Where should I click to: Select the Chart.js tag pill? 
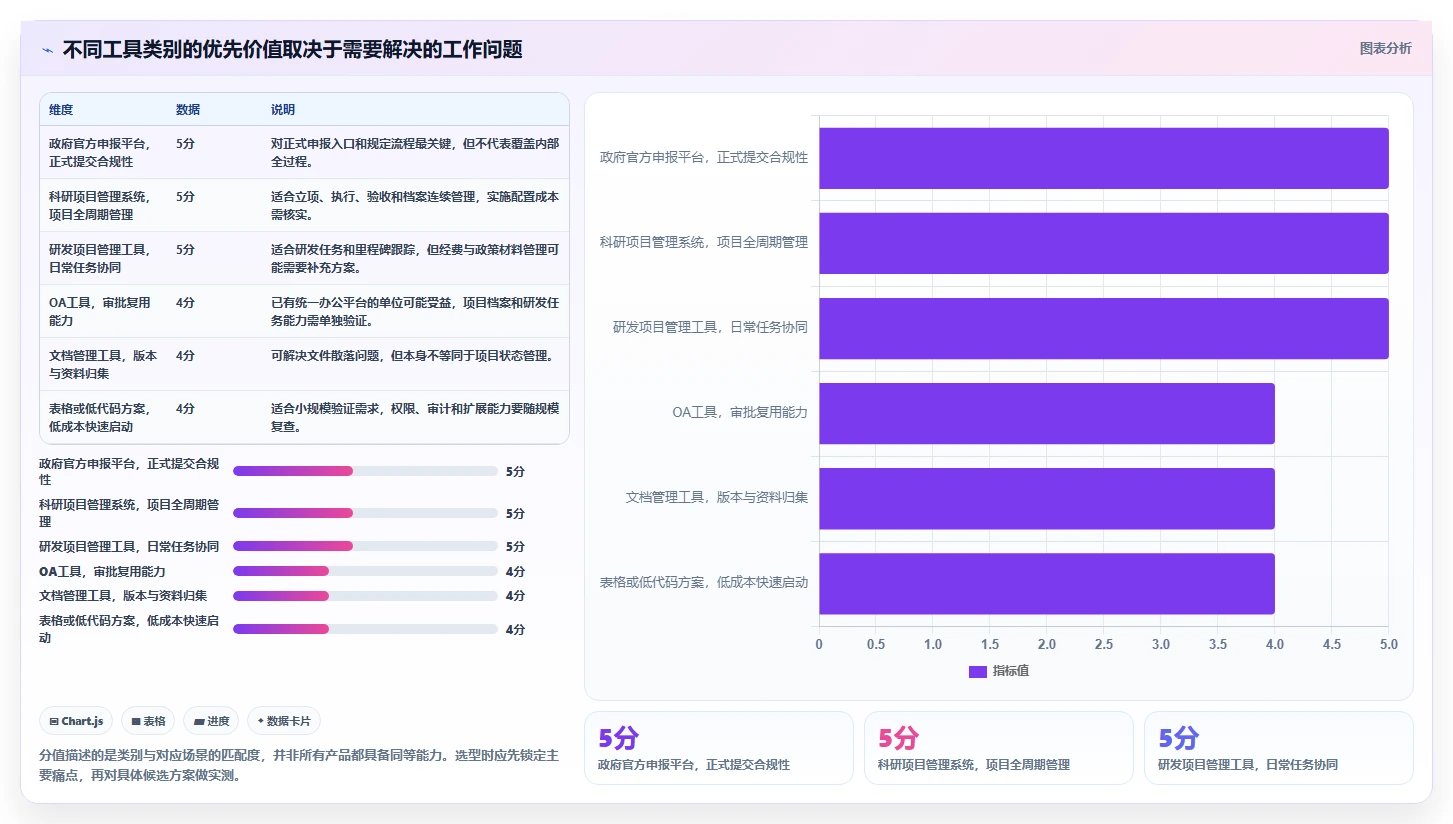click(76, 721)
